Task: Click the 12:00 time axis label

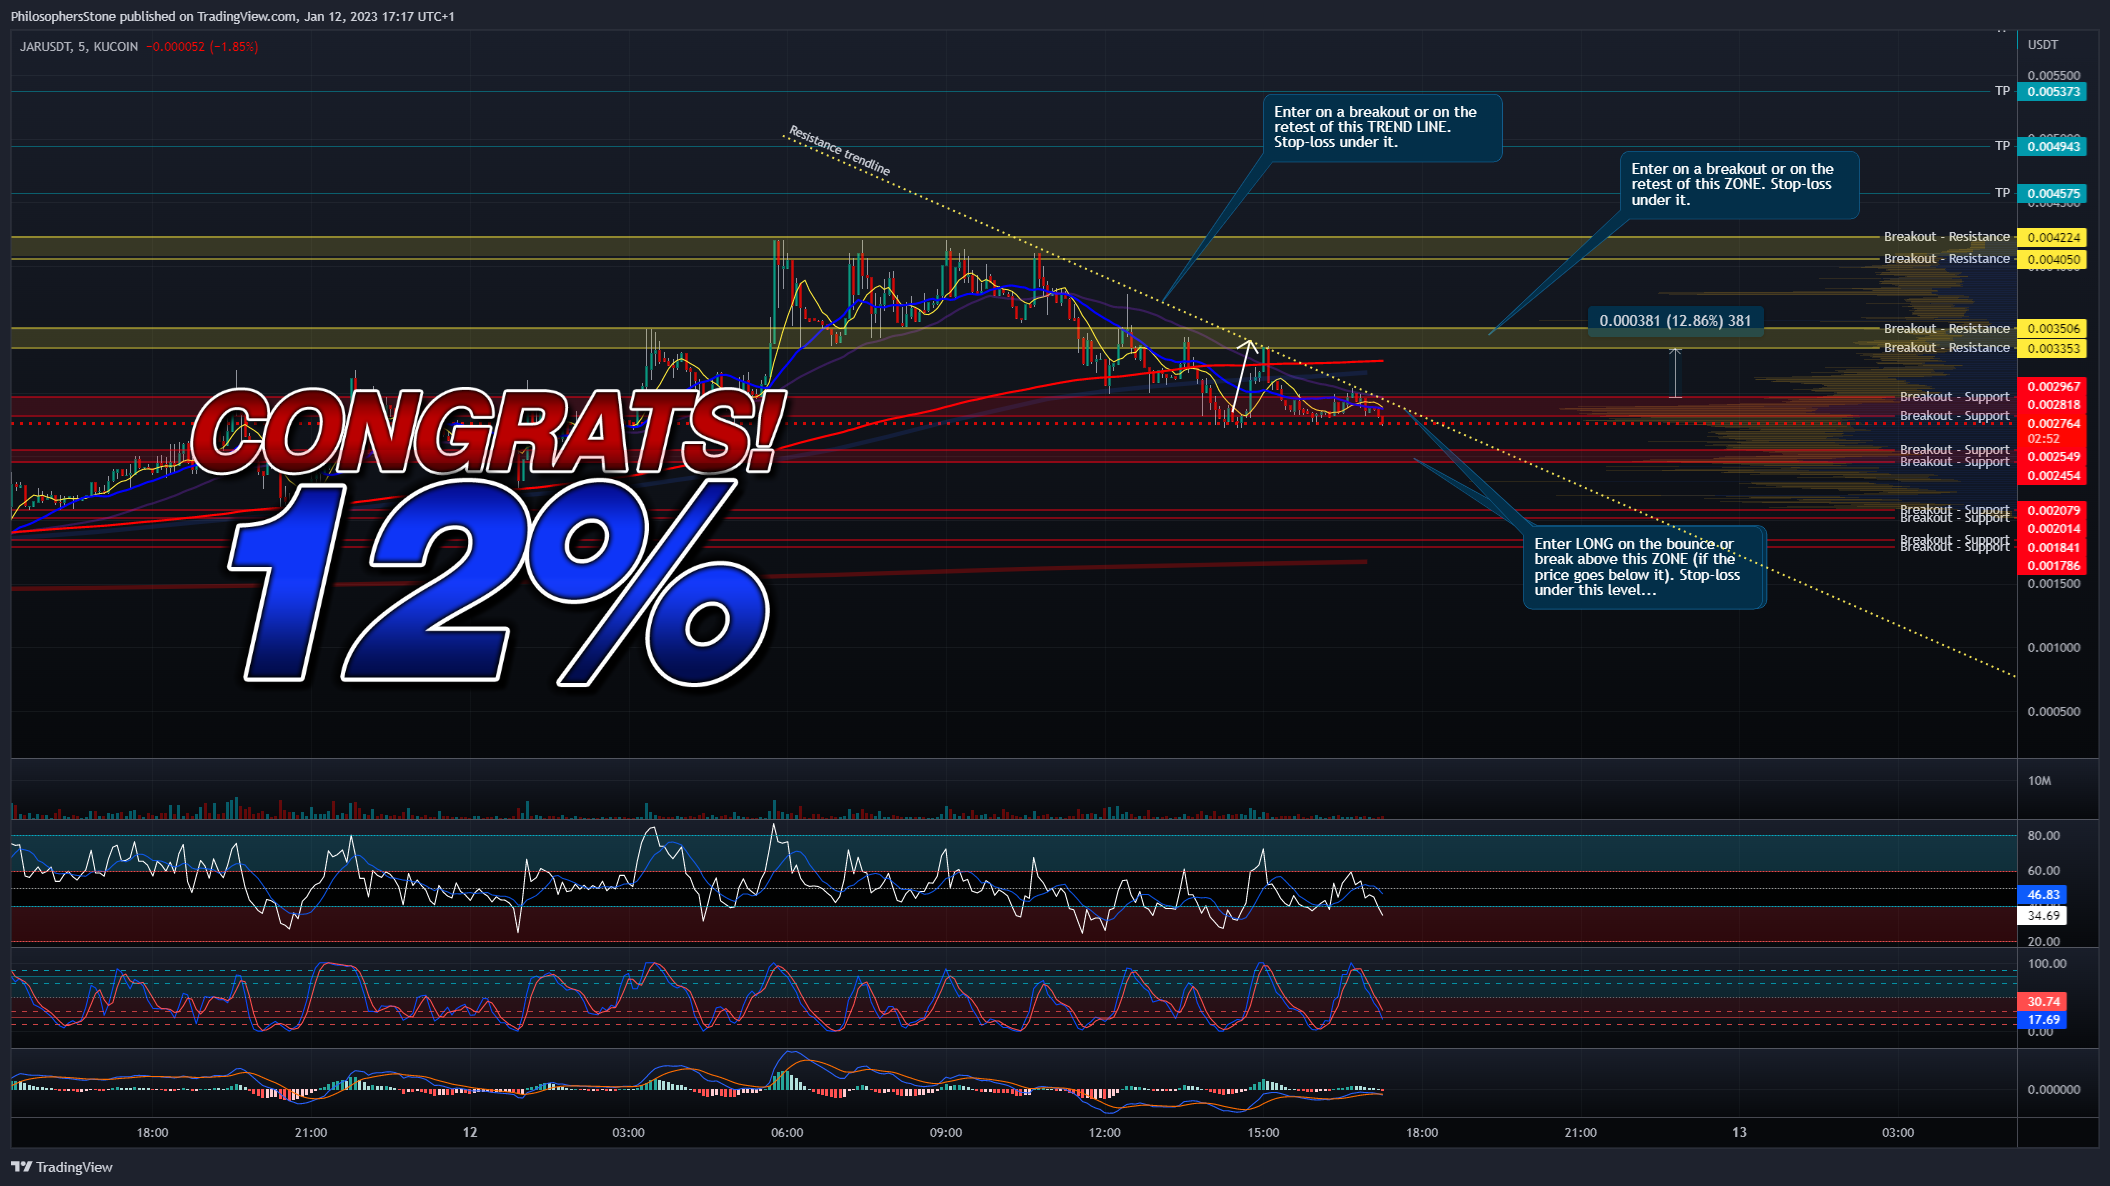Action: [x=1105, y=1133]
